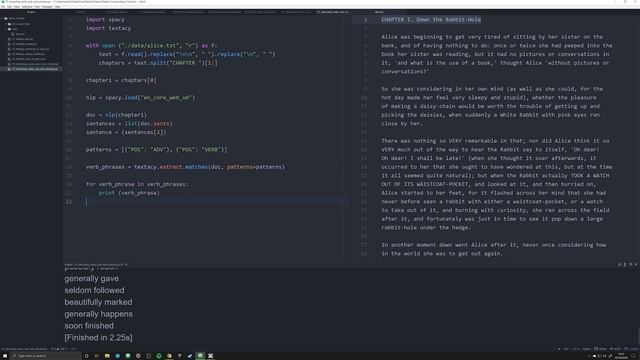Open the Find menu
This screenshot has width=640, height=360.
tap(37, 7)
